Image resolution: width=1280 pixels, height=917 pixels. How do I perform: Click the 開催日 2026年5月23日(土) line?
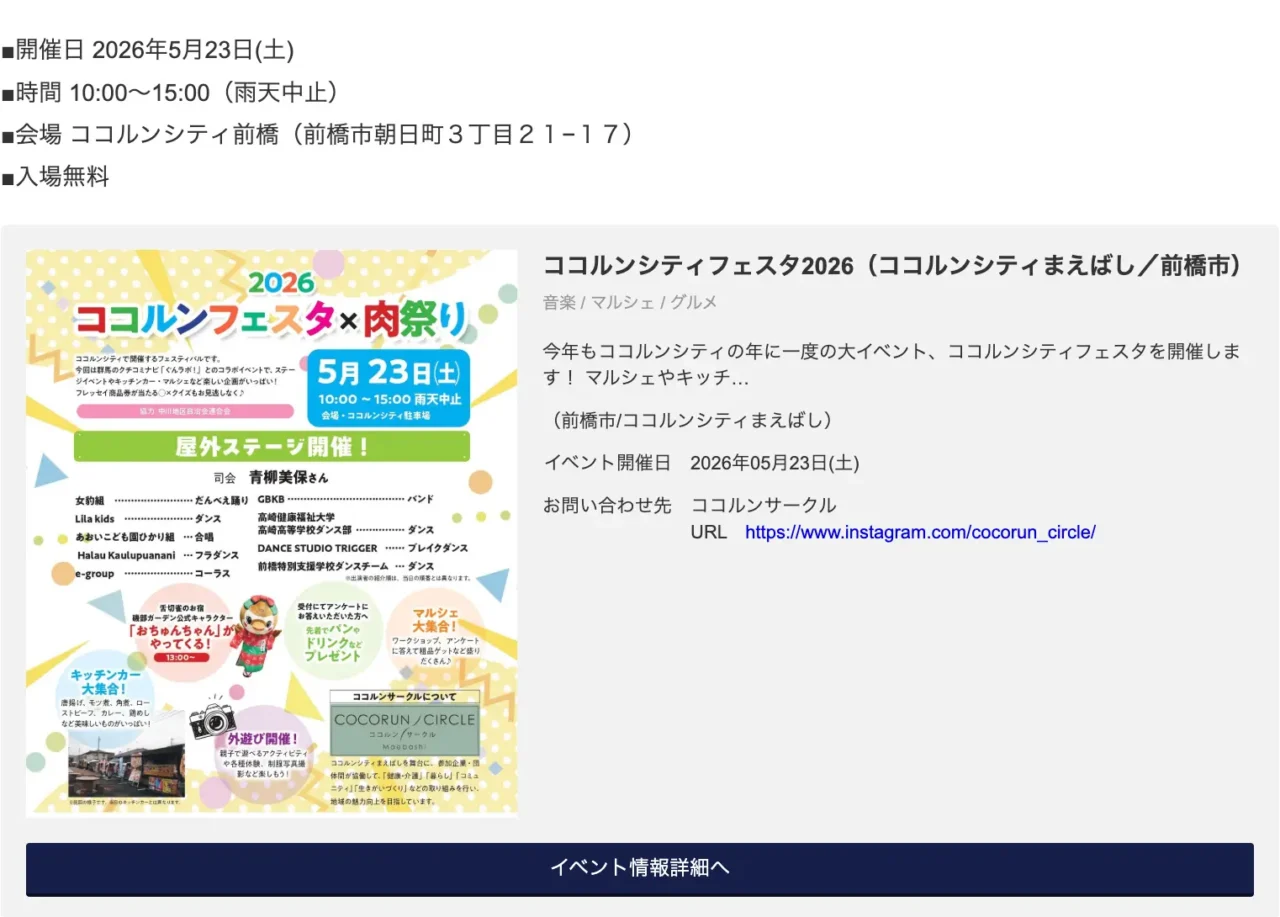tap(148, 50)
